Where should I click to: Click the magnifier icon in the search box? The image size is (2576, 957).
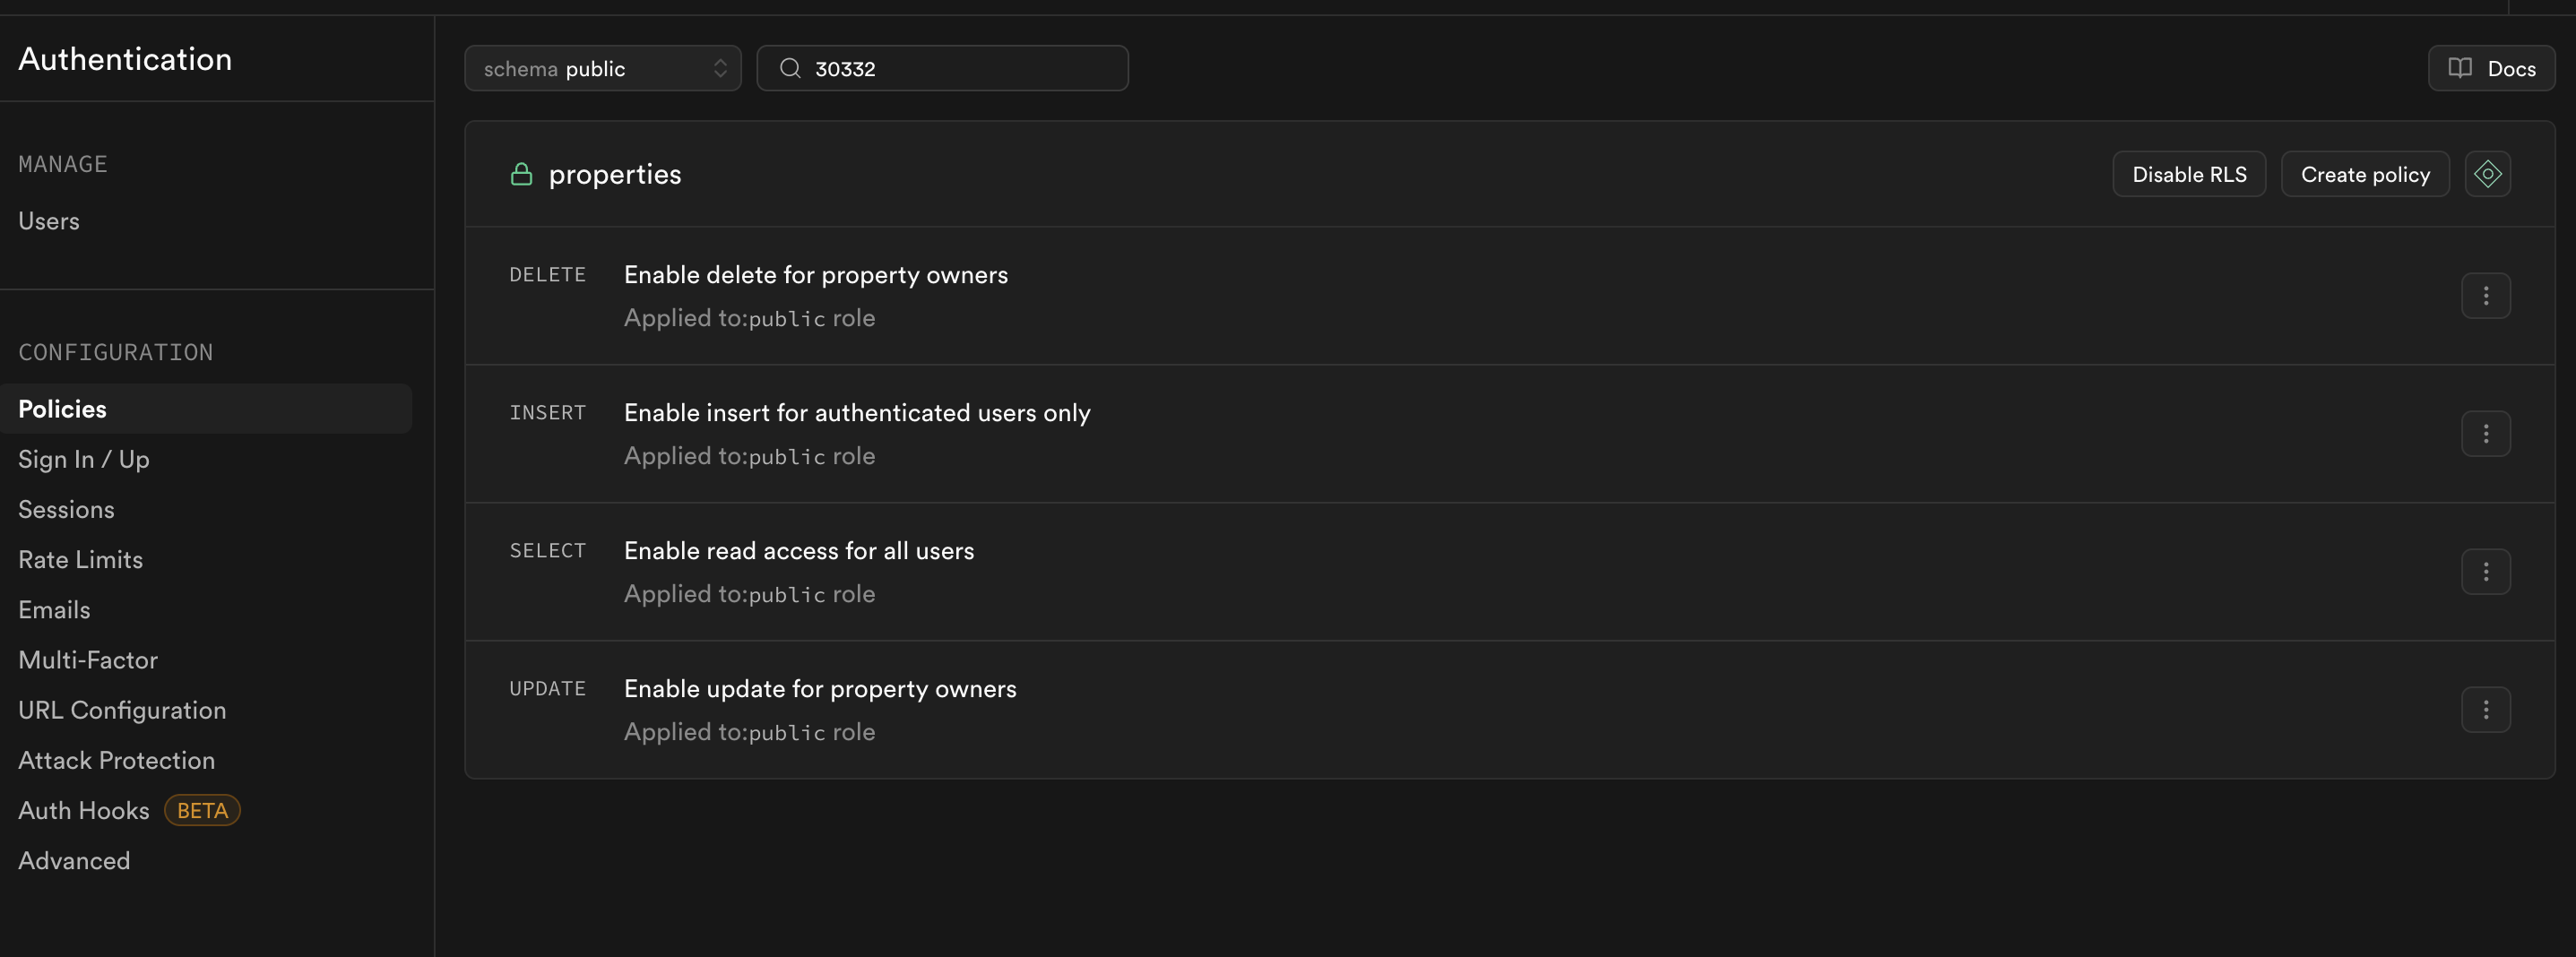[790, 68]
